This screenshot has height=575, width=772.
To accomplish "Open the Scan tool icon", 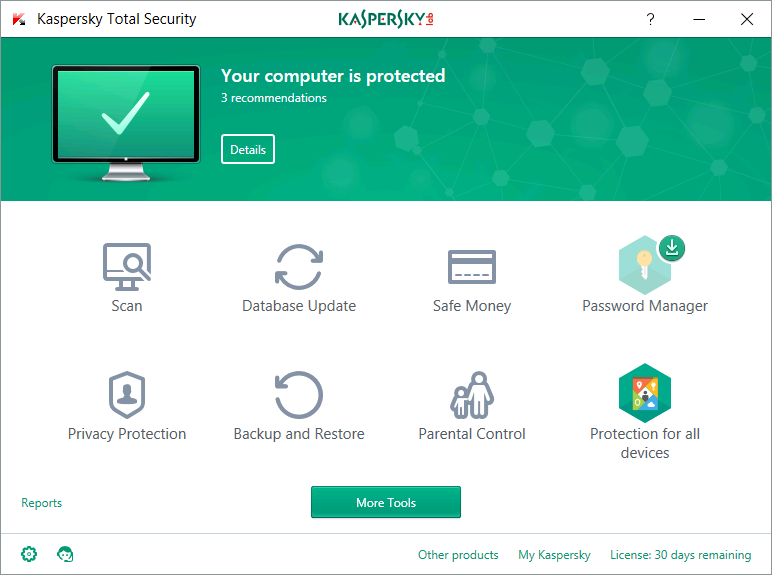I will pyautogui.click(x=127, y=267).
